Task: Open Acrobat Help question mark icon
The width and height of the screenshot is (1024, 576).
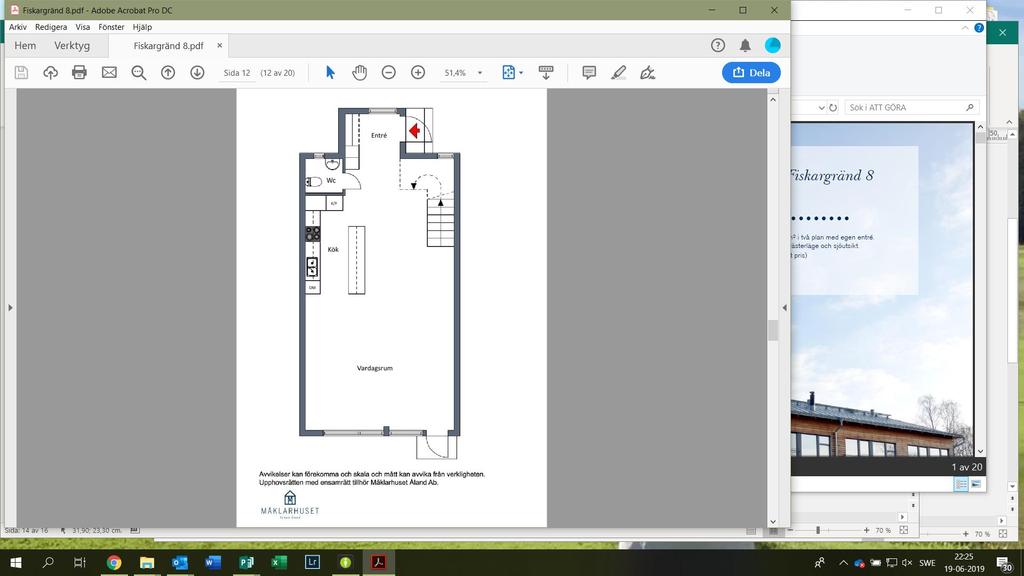Action: (x=718, y=45)
